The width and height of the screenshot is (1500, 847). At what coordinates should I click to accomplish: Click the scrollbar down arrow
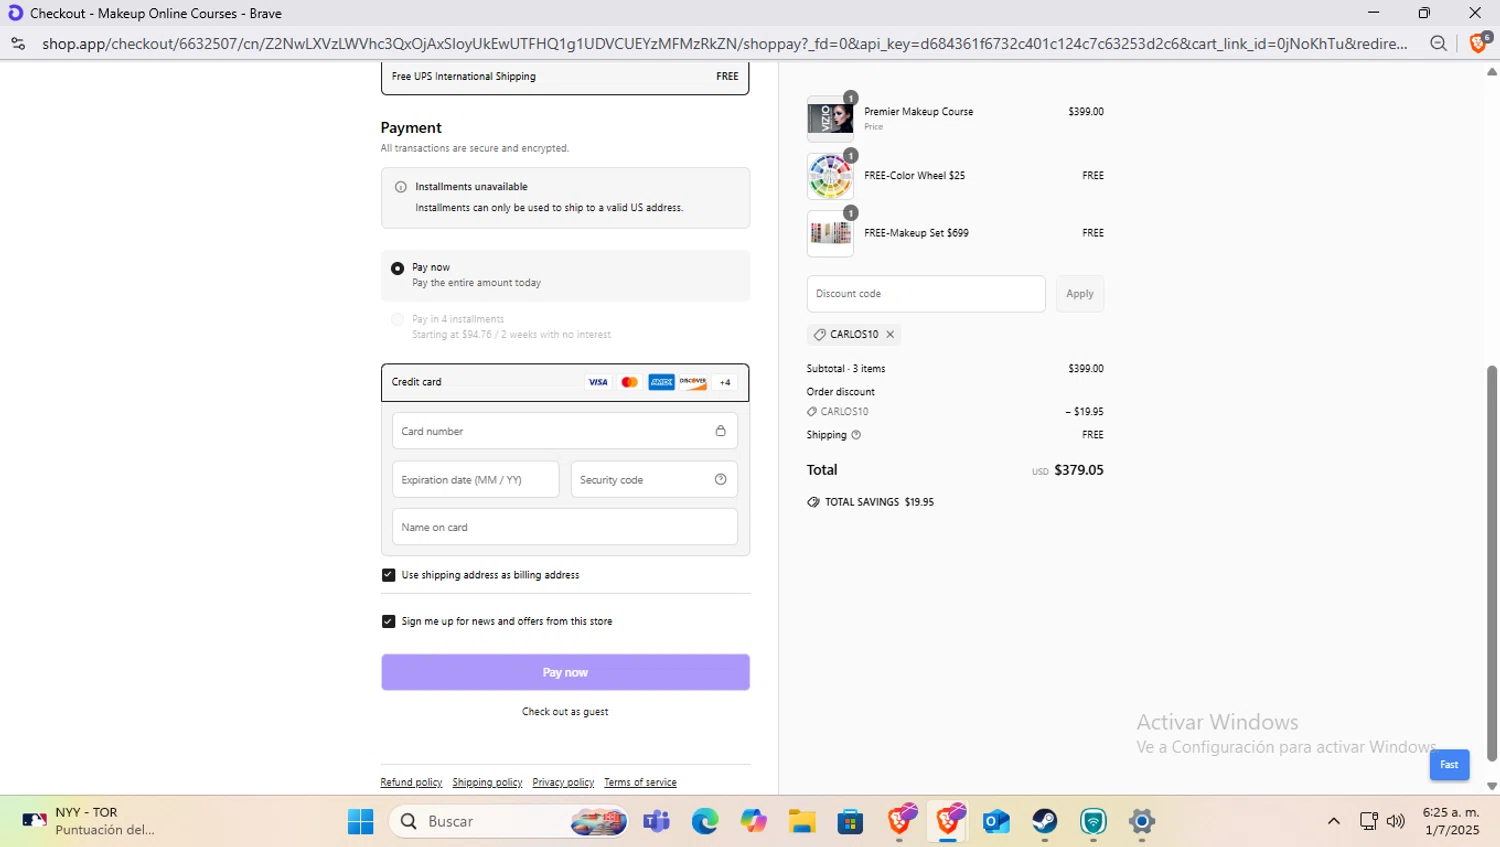coord(1492,787)
